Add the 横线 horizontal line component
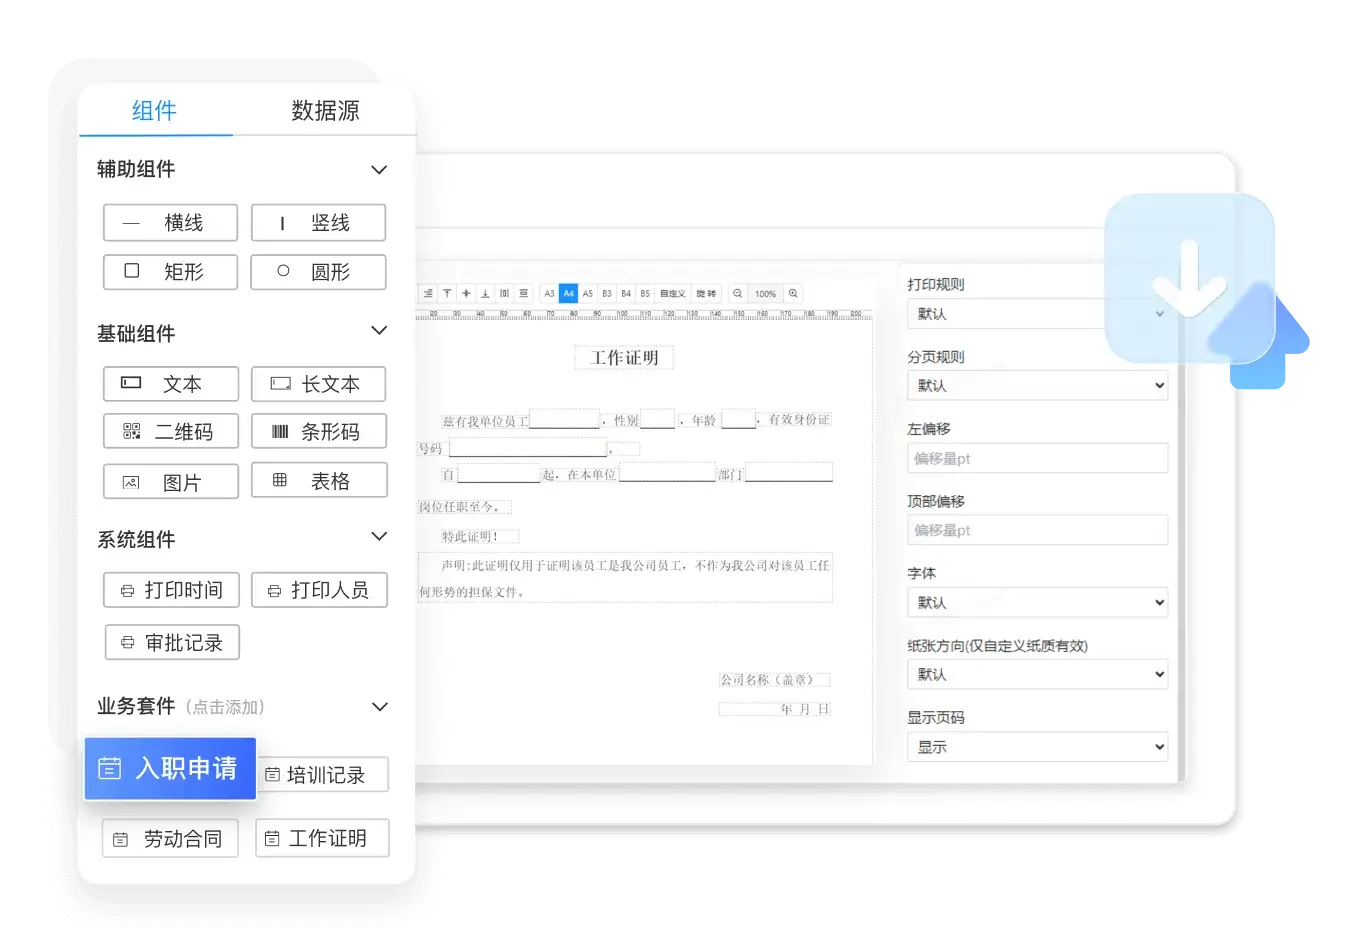Image resolution: width=1366 pixels, height=928 pixels. coord(170,222)
